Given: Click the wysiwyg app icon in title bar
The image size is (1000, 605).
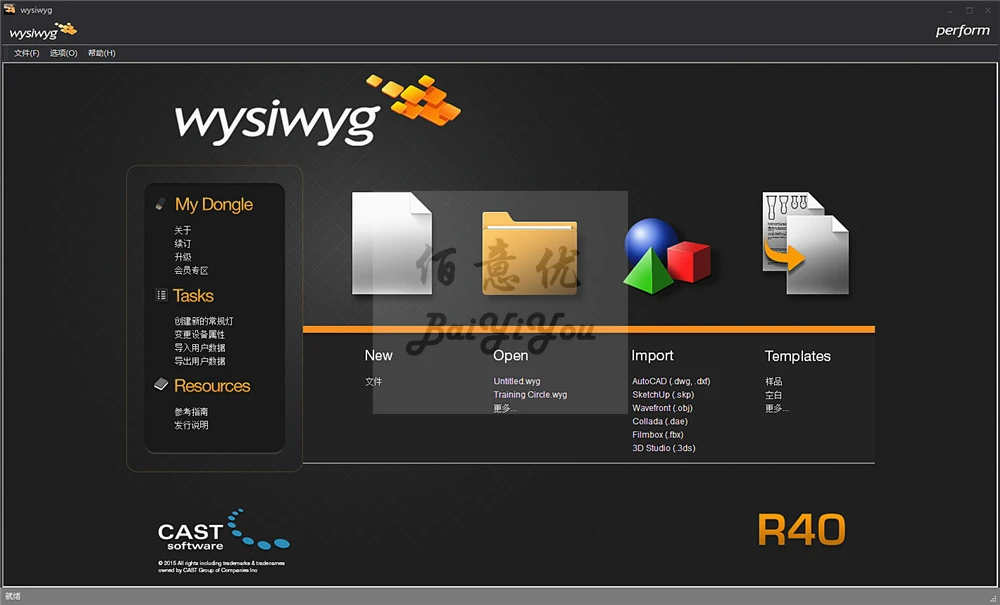Looking at the screenshot, I should (10, 10).
